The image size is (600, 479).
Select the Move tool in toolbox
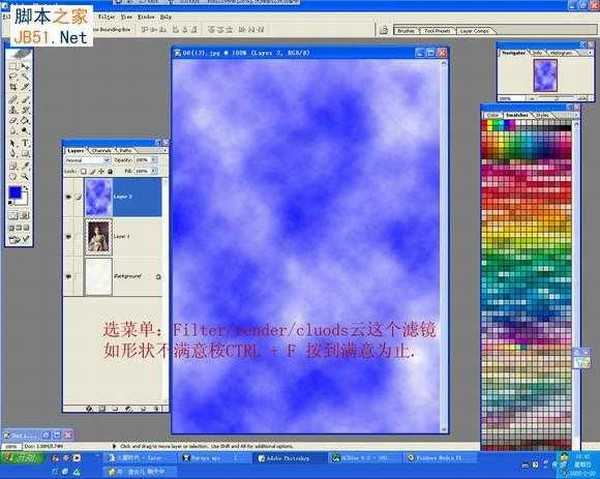25,66
